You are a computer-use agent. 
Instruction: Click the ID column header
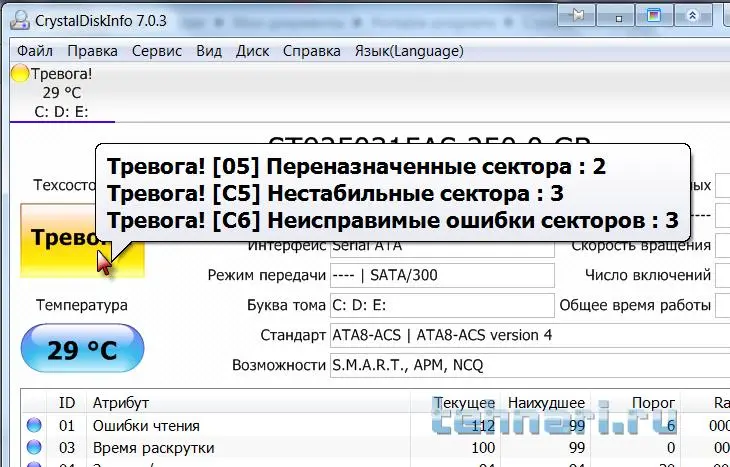click(x=67, y=402)
